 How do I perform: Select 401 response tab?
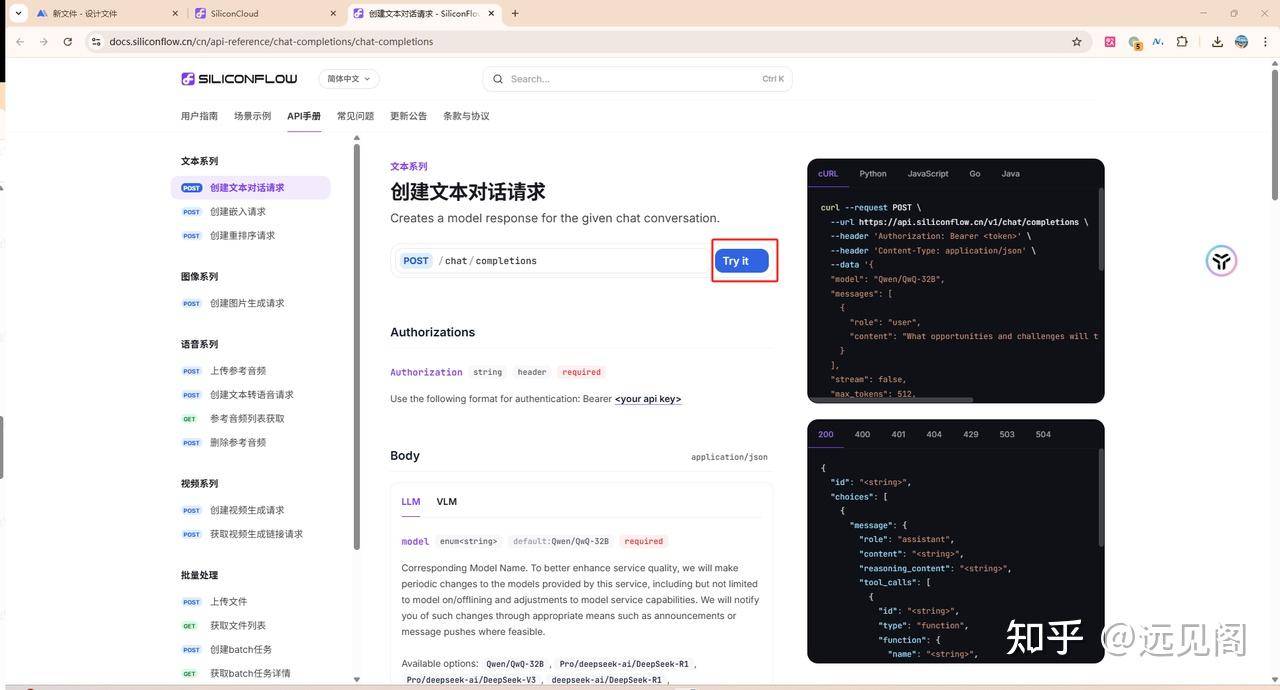pyautogui.click(x=898, y=435)
